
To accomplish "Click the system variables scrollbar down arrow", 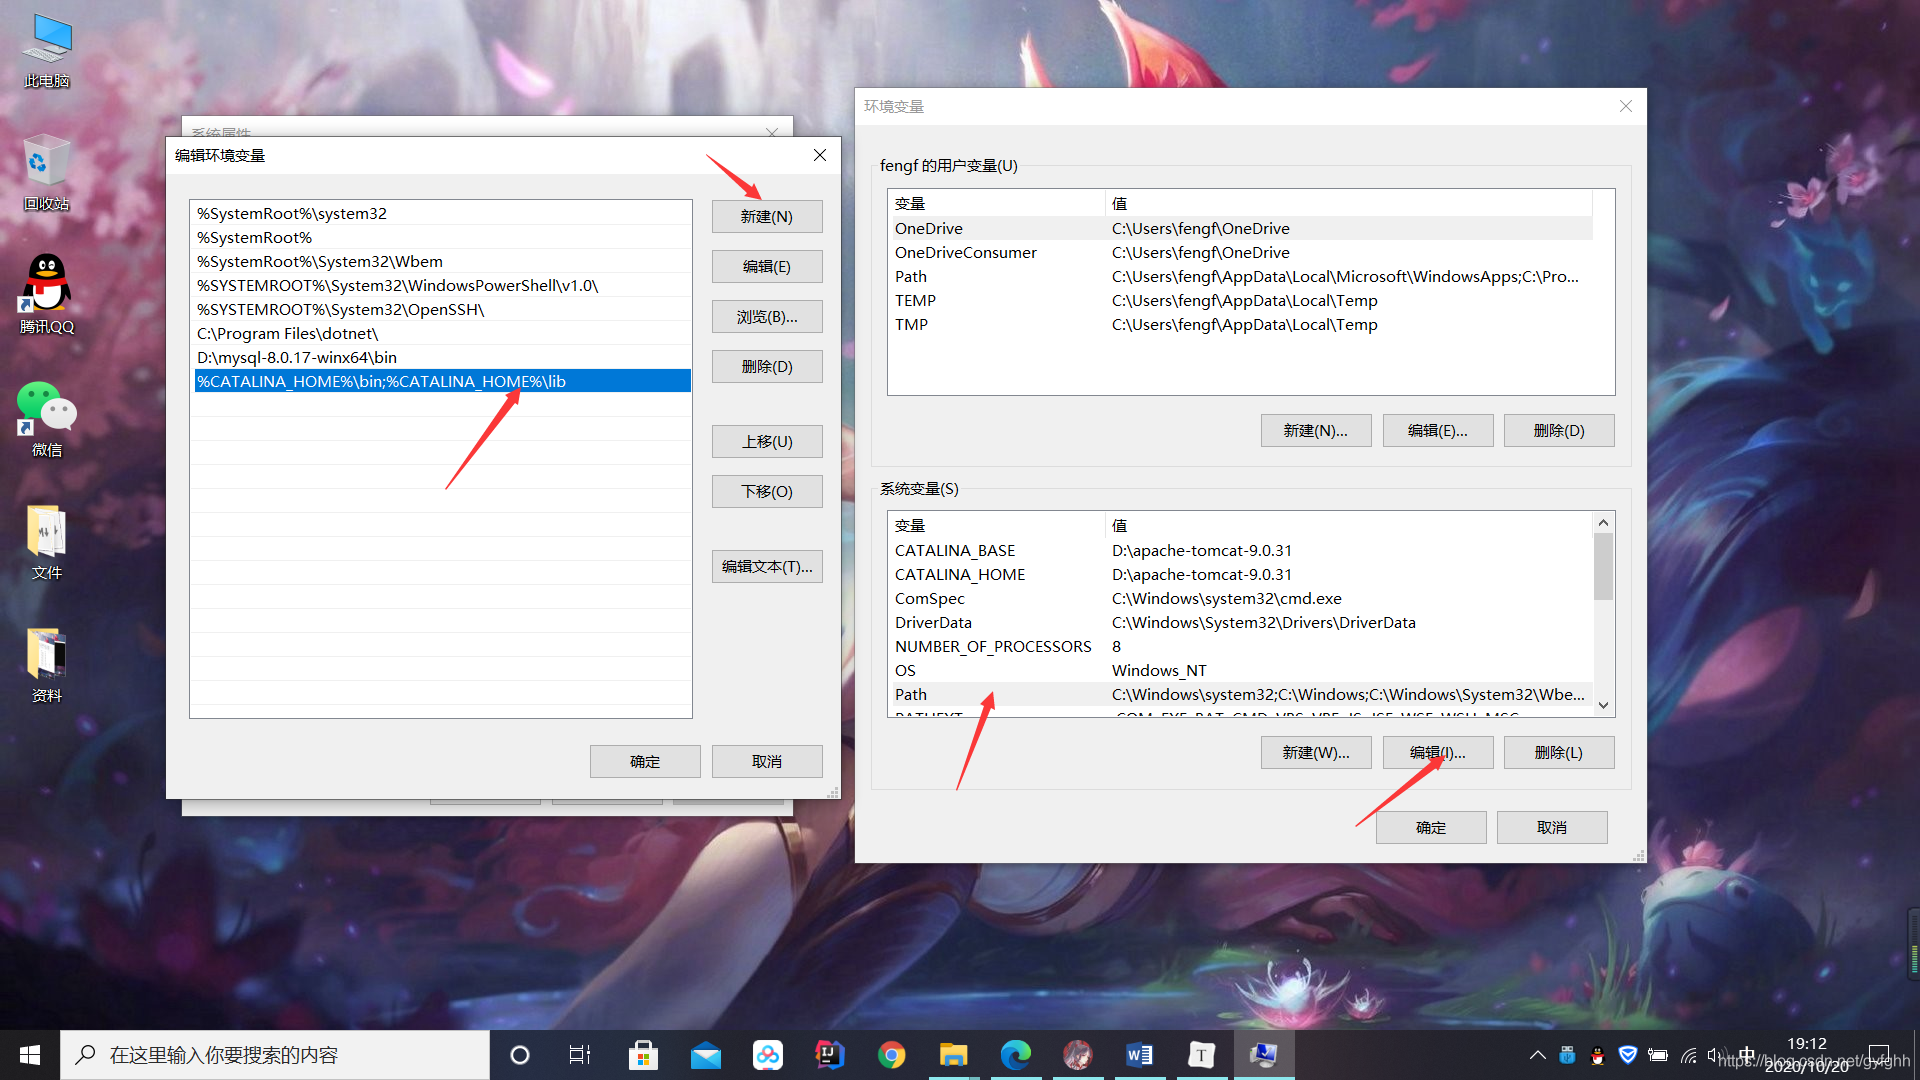I will pyautogui.click(x=1603, y=706).
